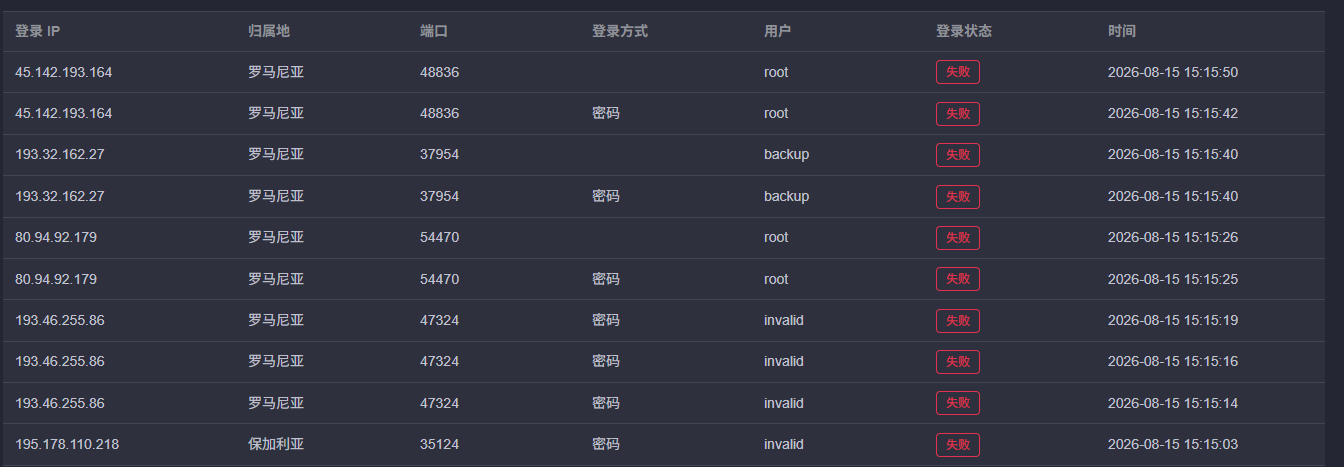Select the 保加利亚 location cell
The height and width of the screenshot is (467, 1344).
pos(276,444)
